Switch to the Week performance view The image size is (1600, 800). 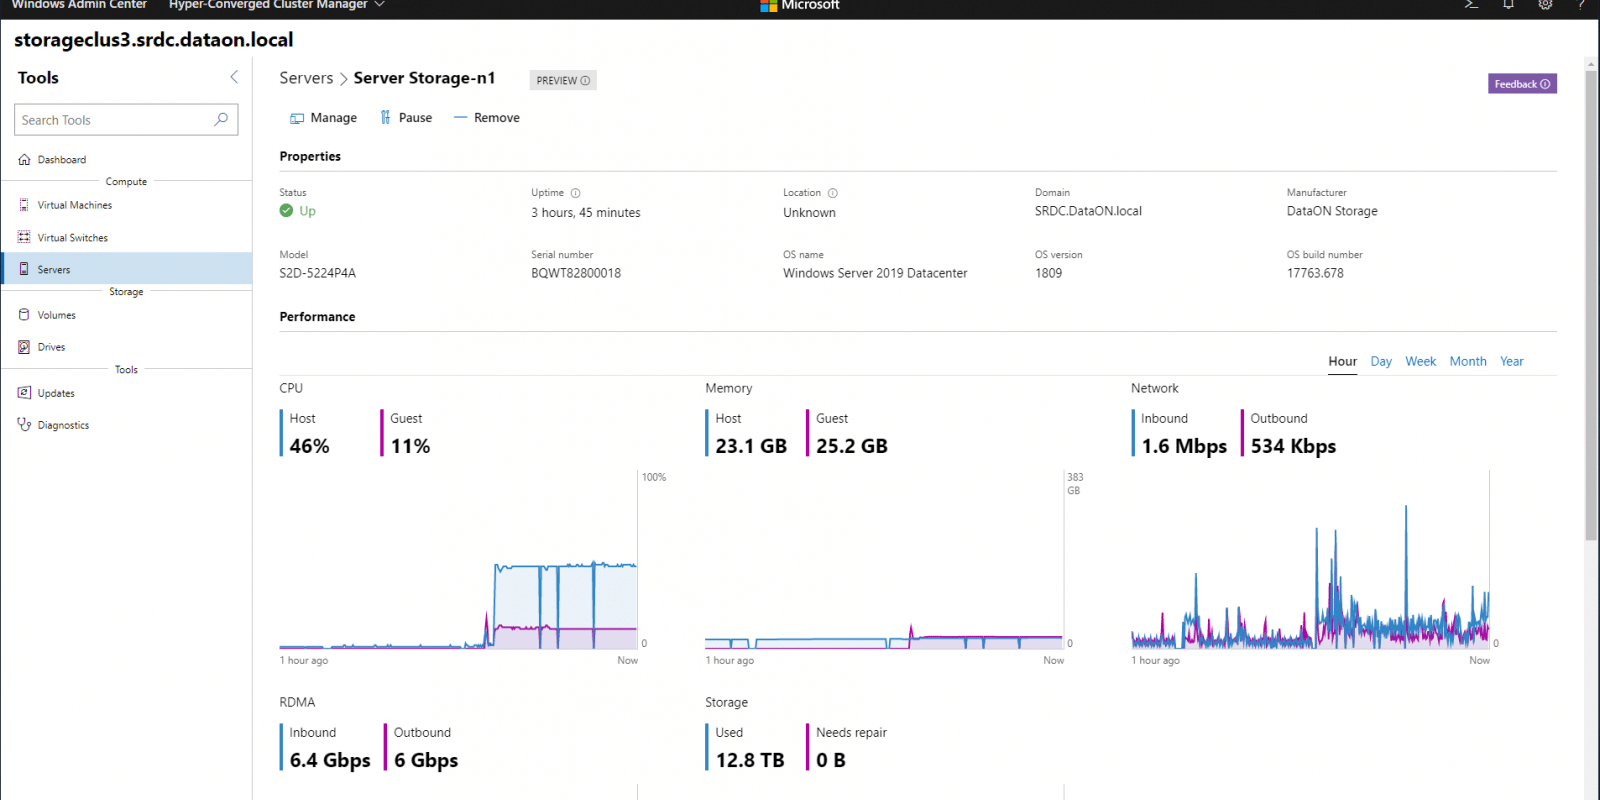click(x=1420, y=362)
